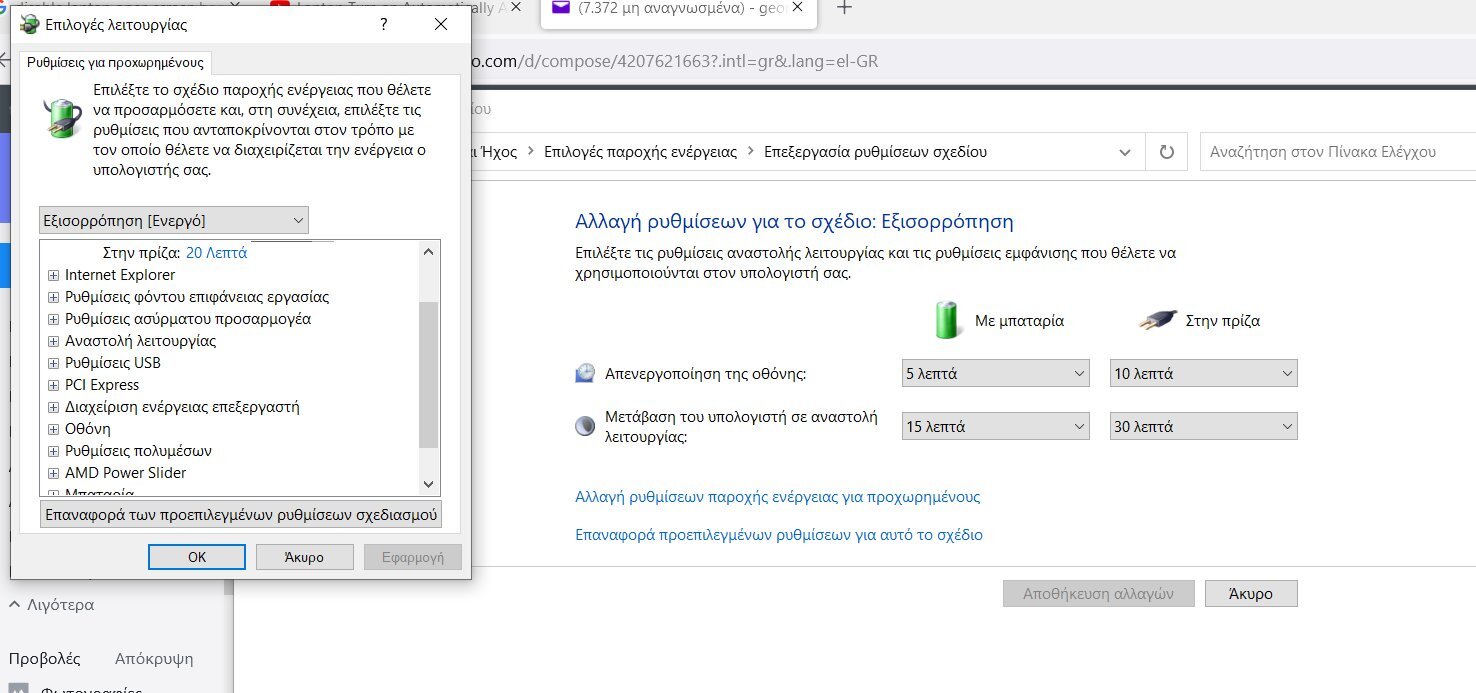Click the power options dialog title icon
Screen dimensions: 1476x693
tap(30, 25)
